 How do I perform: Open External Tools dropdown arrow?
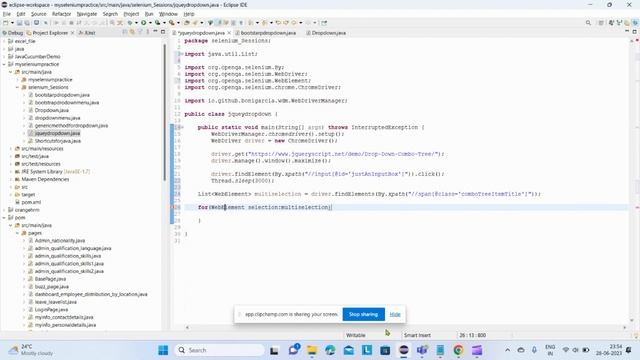pyautogui.click(x=178, y=23)
